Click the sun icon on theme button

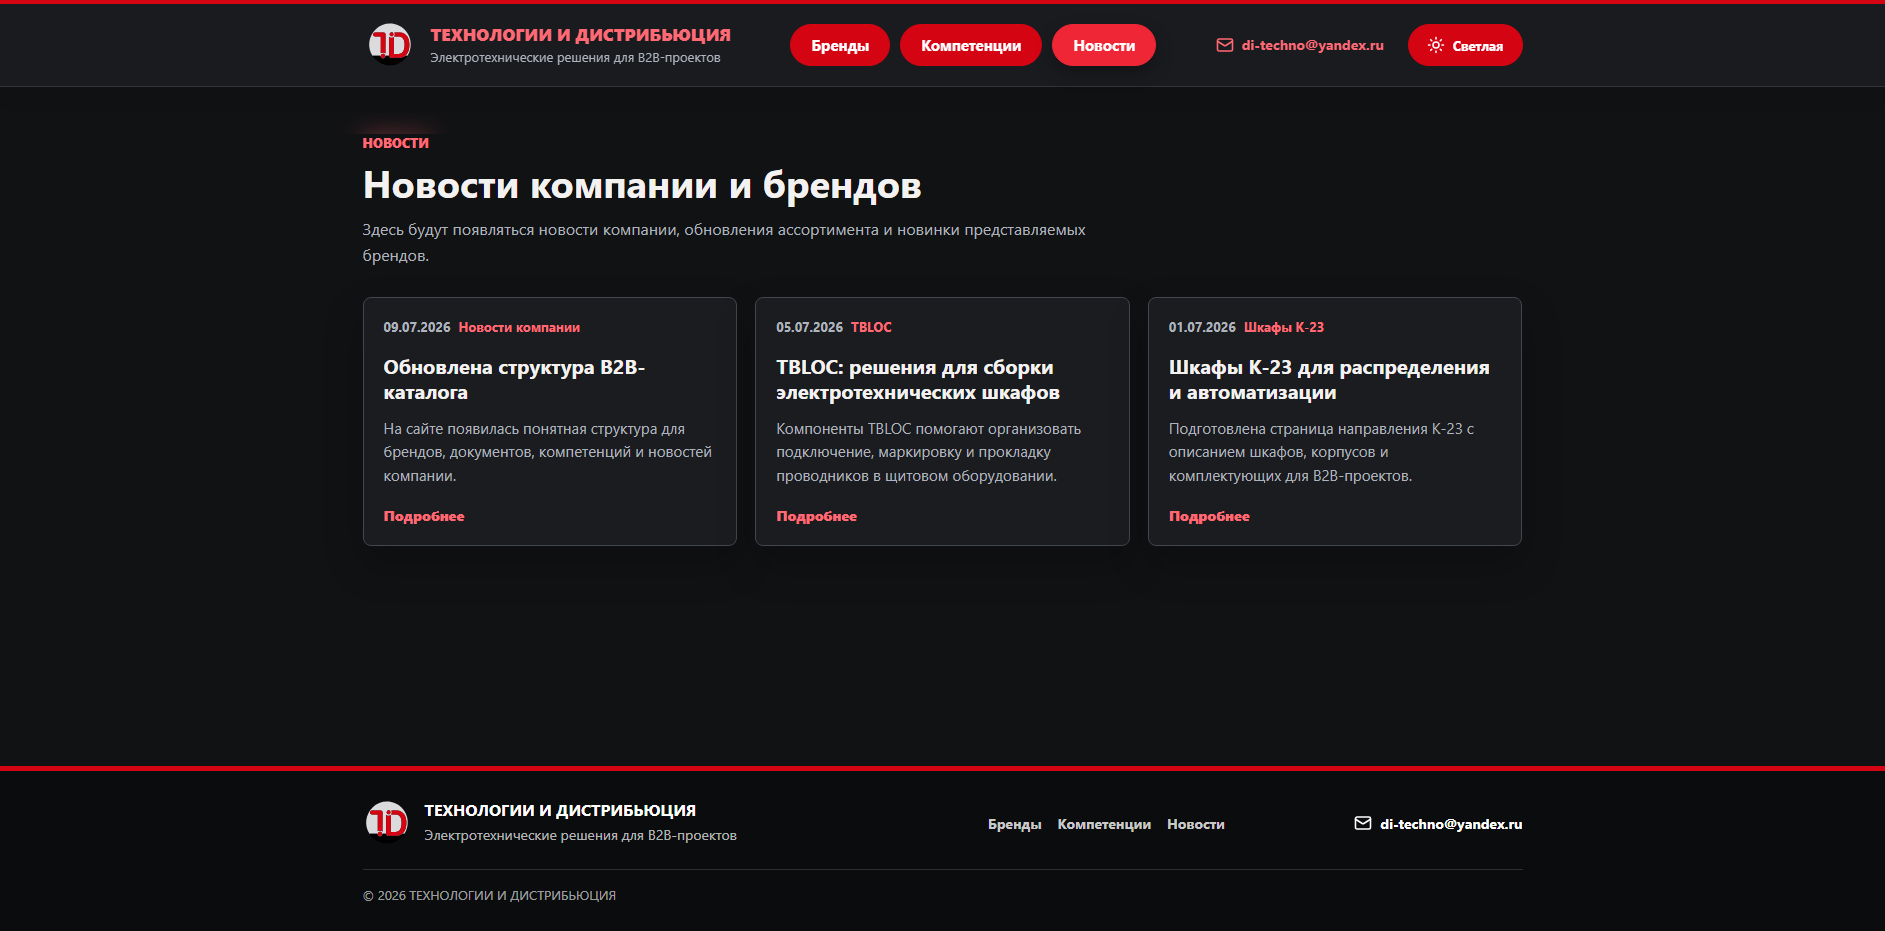coord(1435,45)
